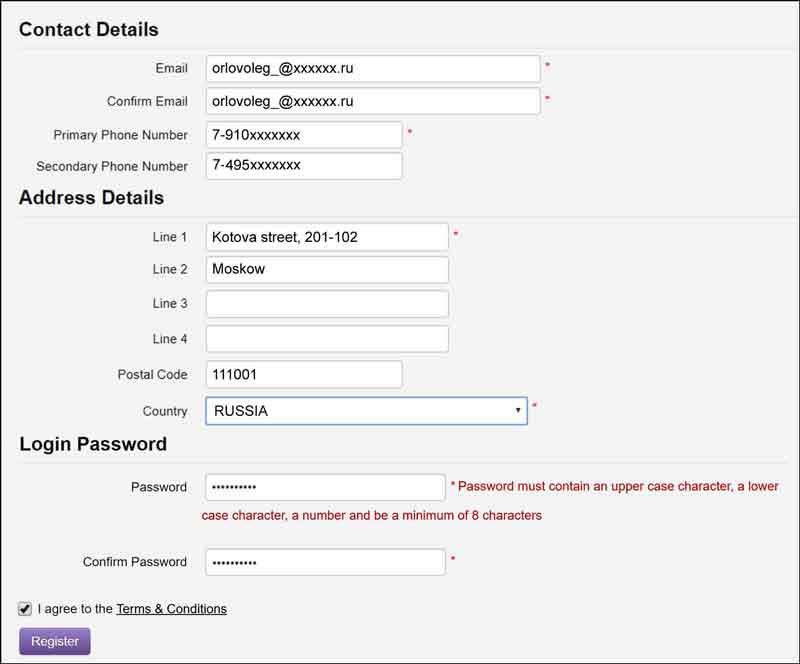Image resolution: width=800 pixels, height=664 pixels.
Task: Select the Confirm Password field
Action: tap(326, 562)
